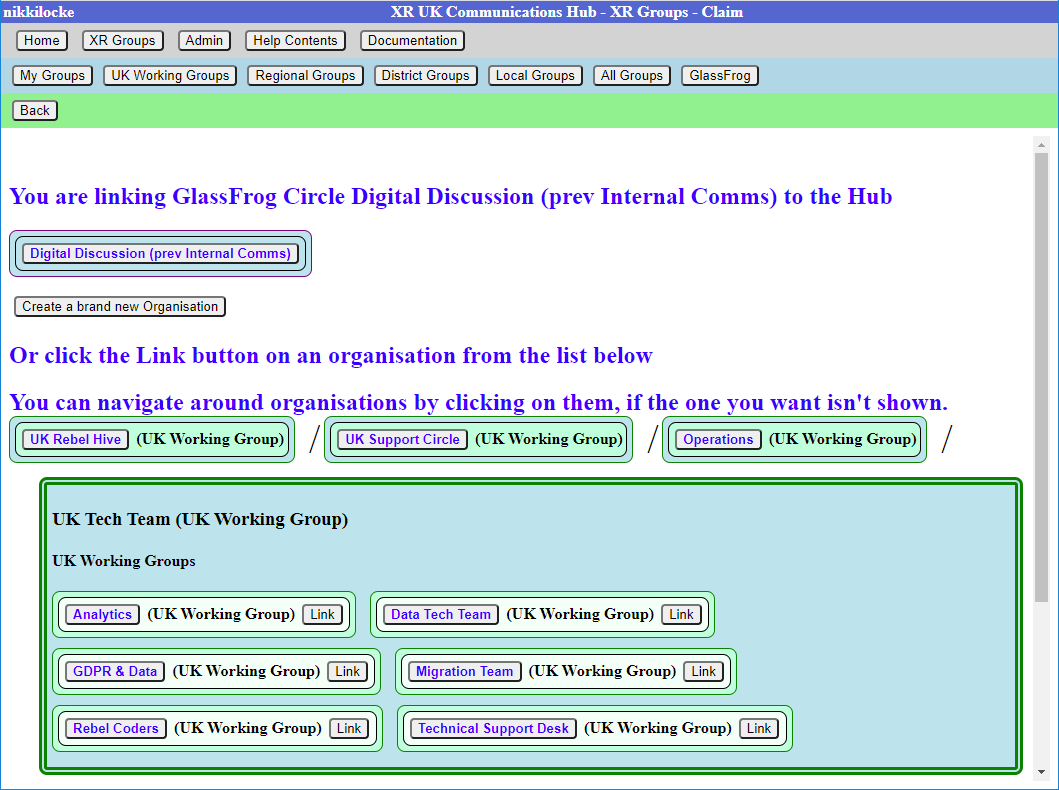Navigate to Operations organisation
1059x790 pixels.
click(x=718, y=440)
